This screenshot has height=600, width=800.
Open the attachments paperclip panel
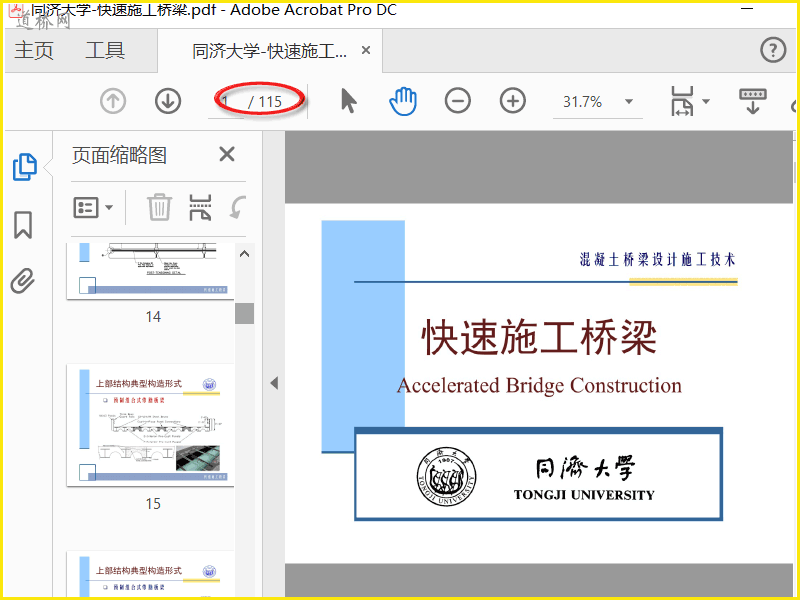click(23, 281)
